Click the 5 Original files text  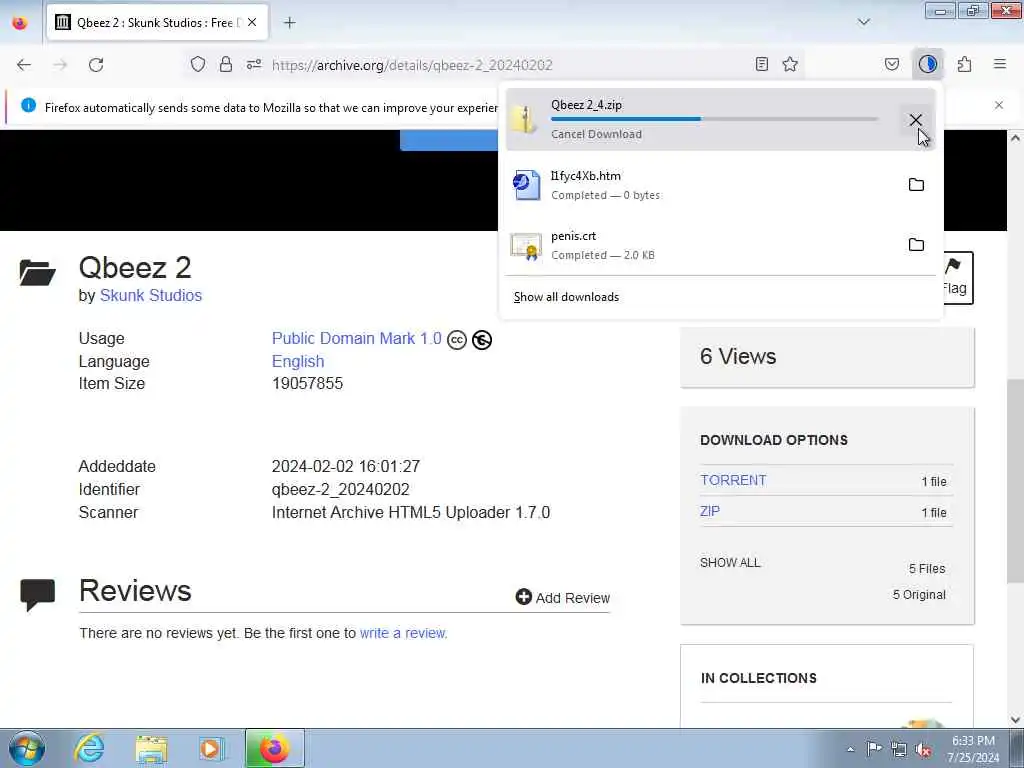(919, 594)
